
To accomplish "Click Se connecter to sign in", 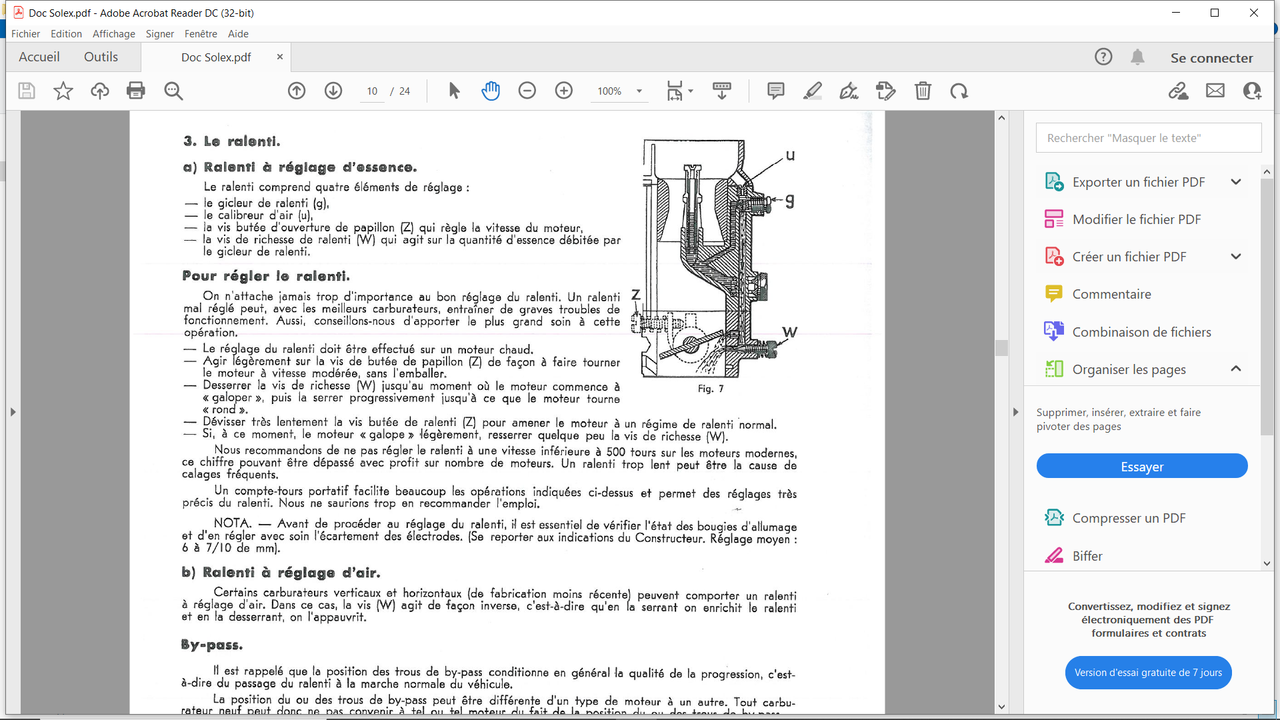I will click(1212, 58).
